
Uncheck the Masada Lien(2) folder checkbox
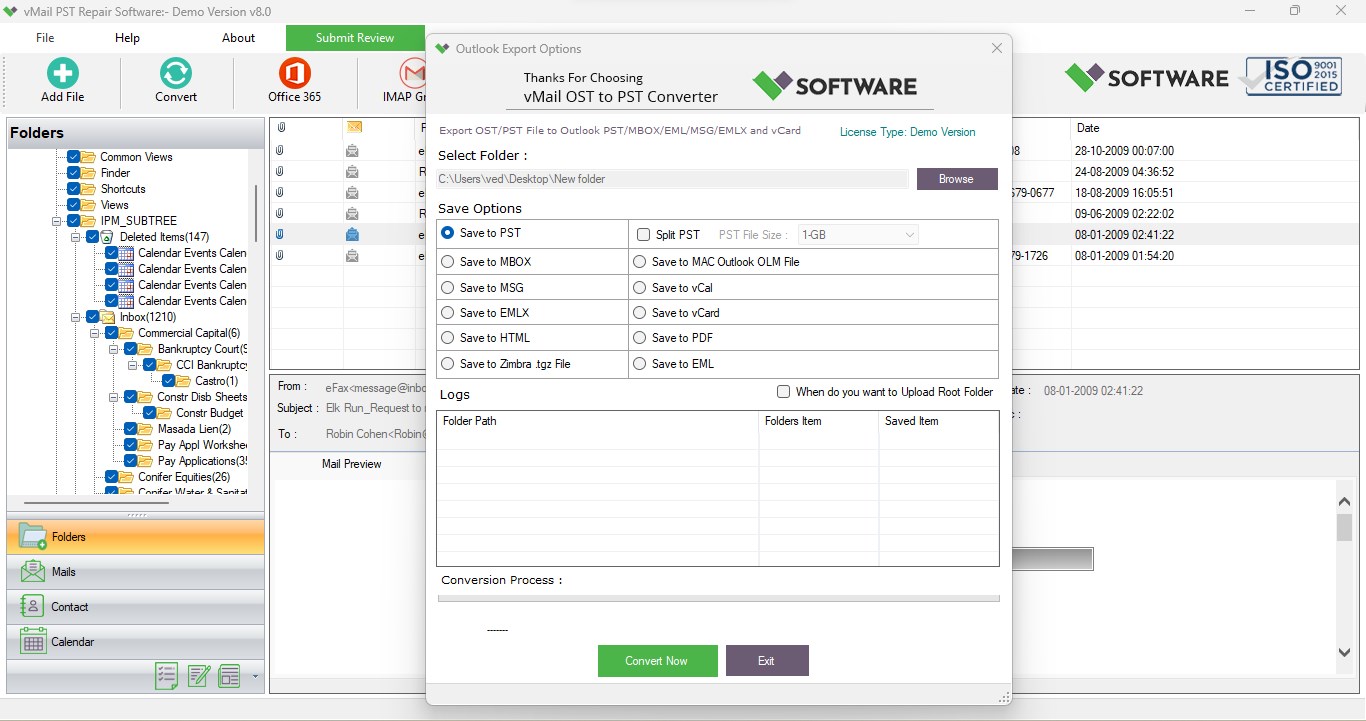point(131,429)
